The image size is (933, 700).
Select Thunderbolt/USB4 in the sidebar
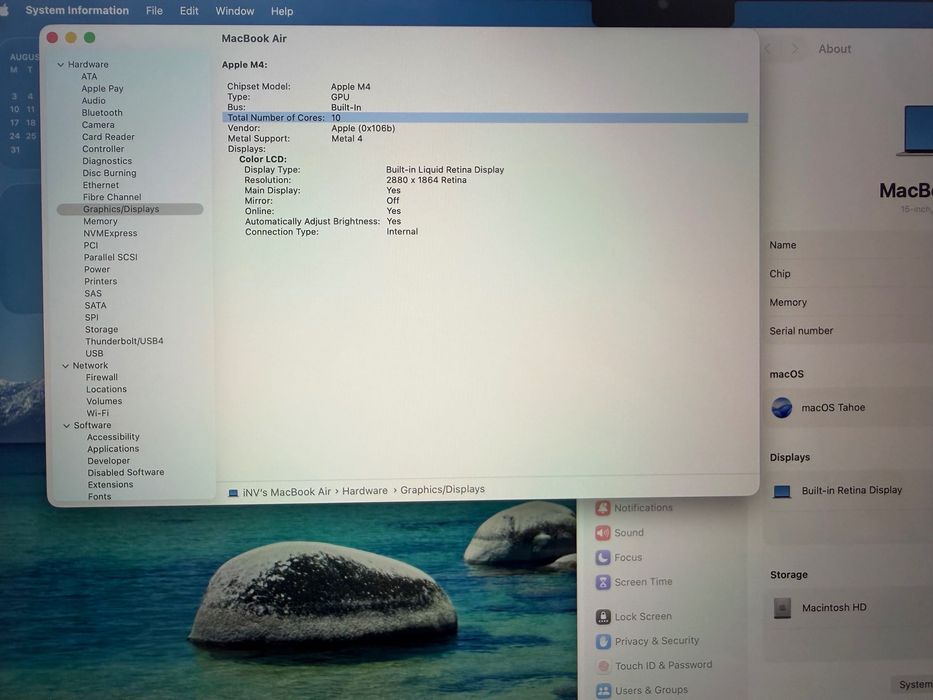click(x=124, y=340)
